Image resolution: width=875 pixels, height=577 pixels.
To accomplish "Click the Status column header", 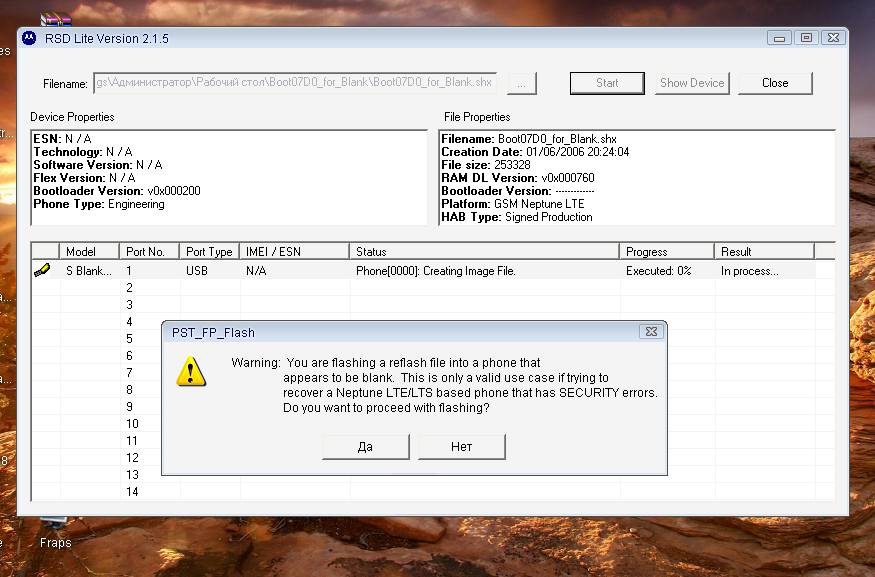I will point(484,252).
